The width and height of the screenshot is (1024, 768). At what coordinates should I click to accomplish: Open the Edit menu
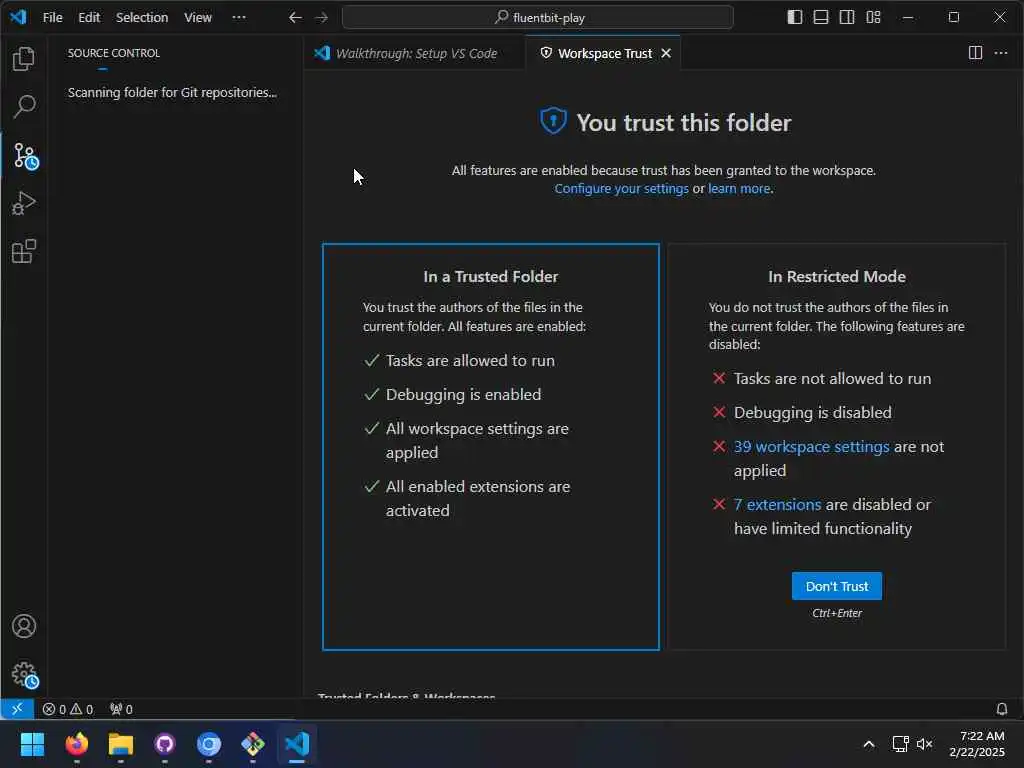pyautogui.click(x=89, y=18)
